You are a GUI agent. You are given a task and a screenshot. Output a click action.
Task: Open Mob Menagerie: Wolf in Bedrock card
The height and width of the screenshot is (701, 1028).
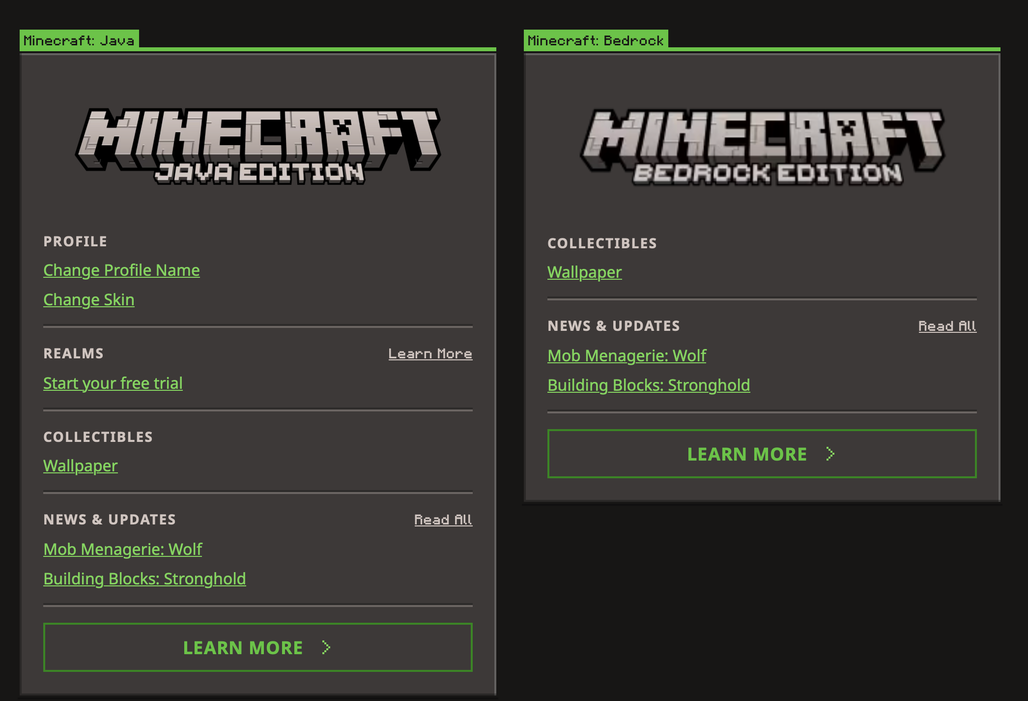click(x=627, y=355)
